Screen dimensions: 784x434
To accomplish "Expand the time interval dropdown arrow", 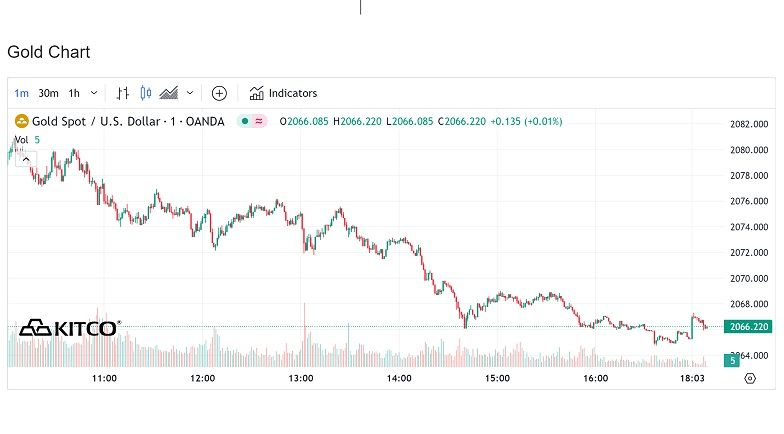I will pyautogui.click(x=94, y=93).
